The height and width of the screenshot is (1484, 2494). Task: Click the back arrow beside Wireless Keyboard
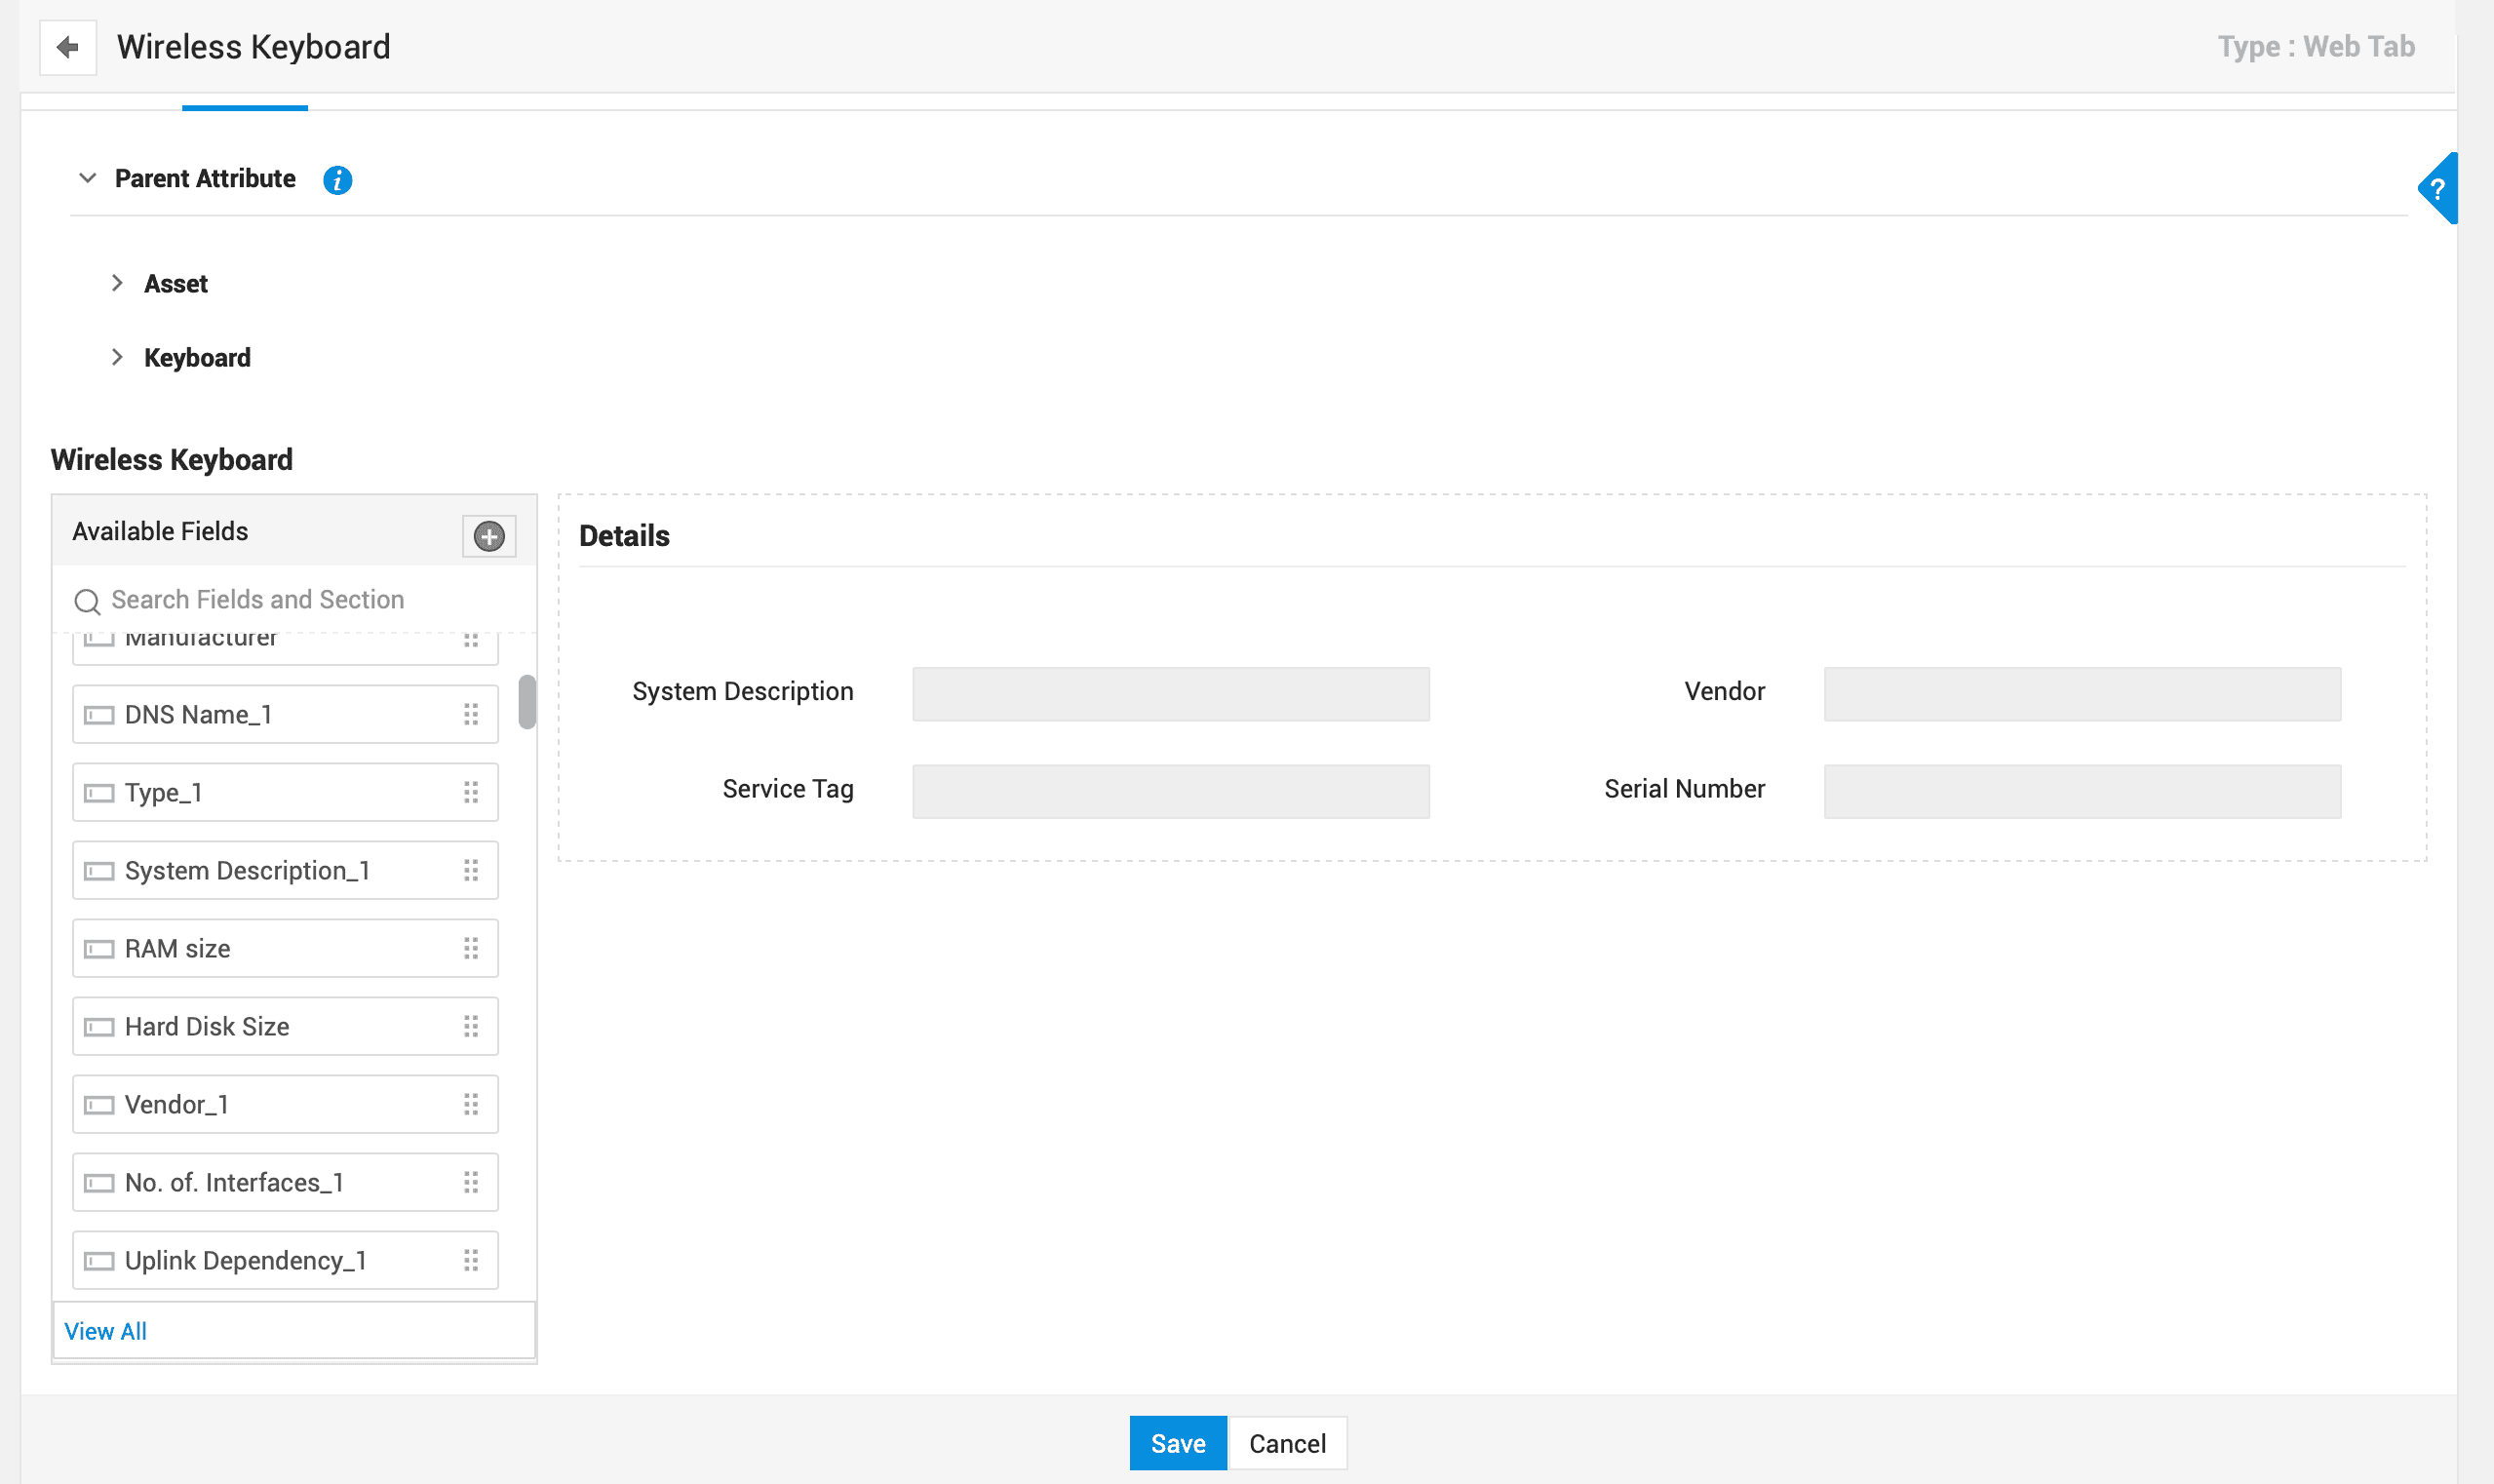coord(68,47)
